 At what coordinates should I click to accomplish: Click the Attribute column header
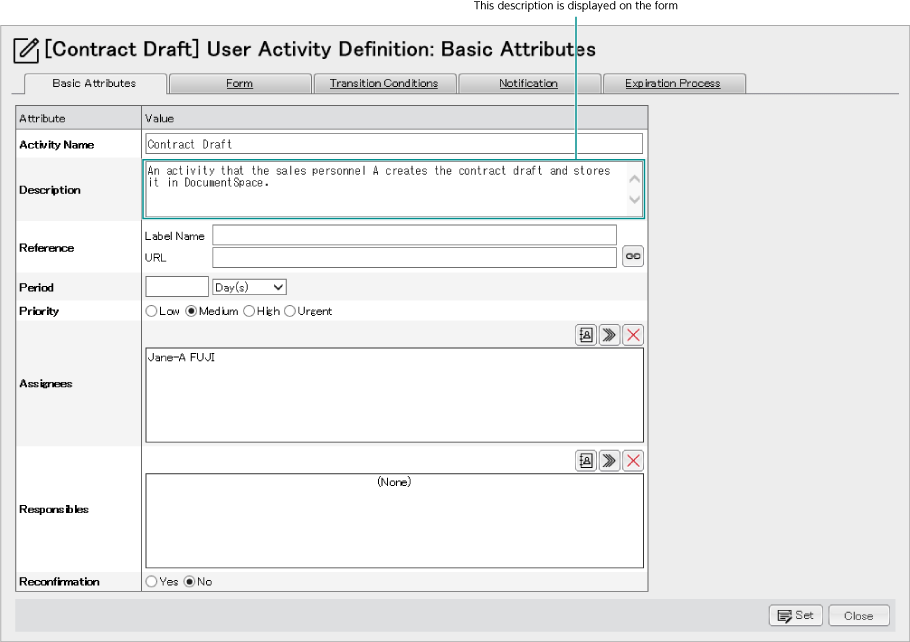coord(78,118)
